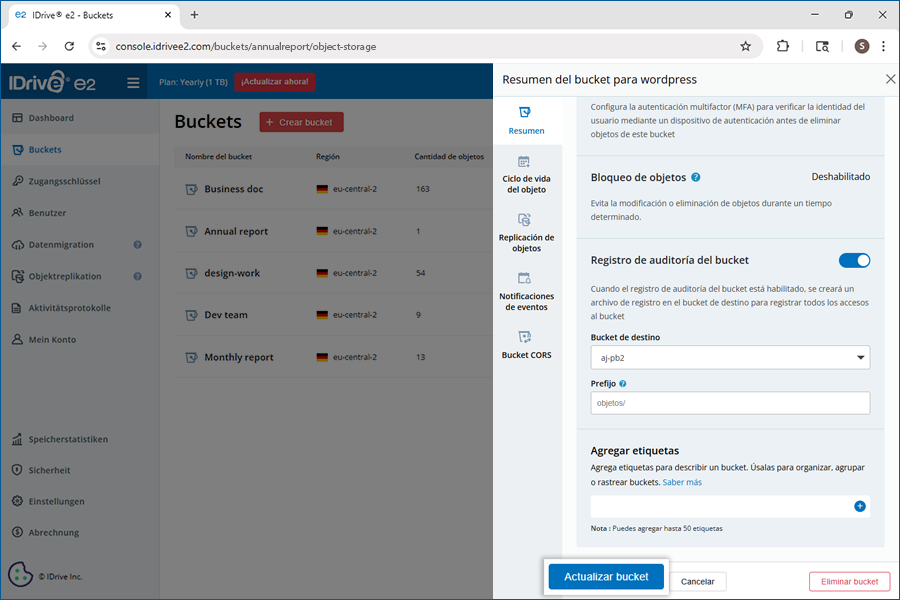Click the browser address bar URL
This screenshot has width=900, height=600.
246,47
